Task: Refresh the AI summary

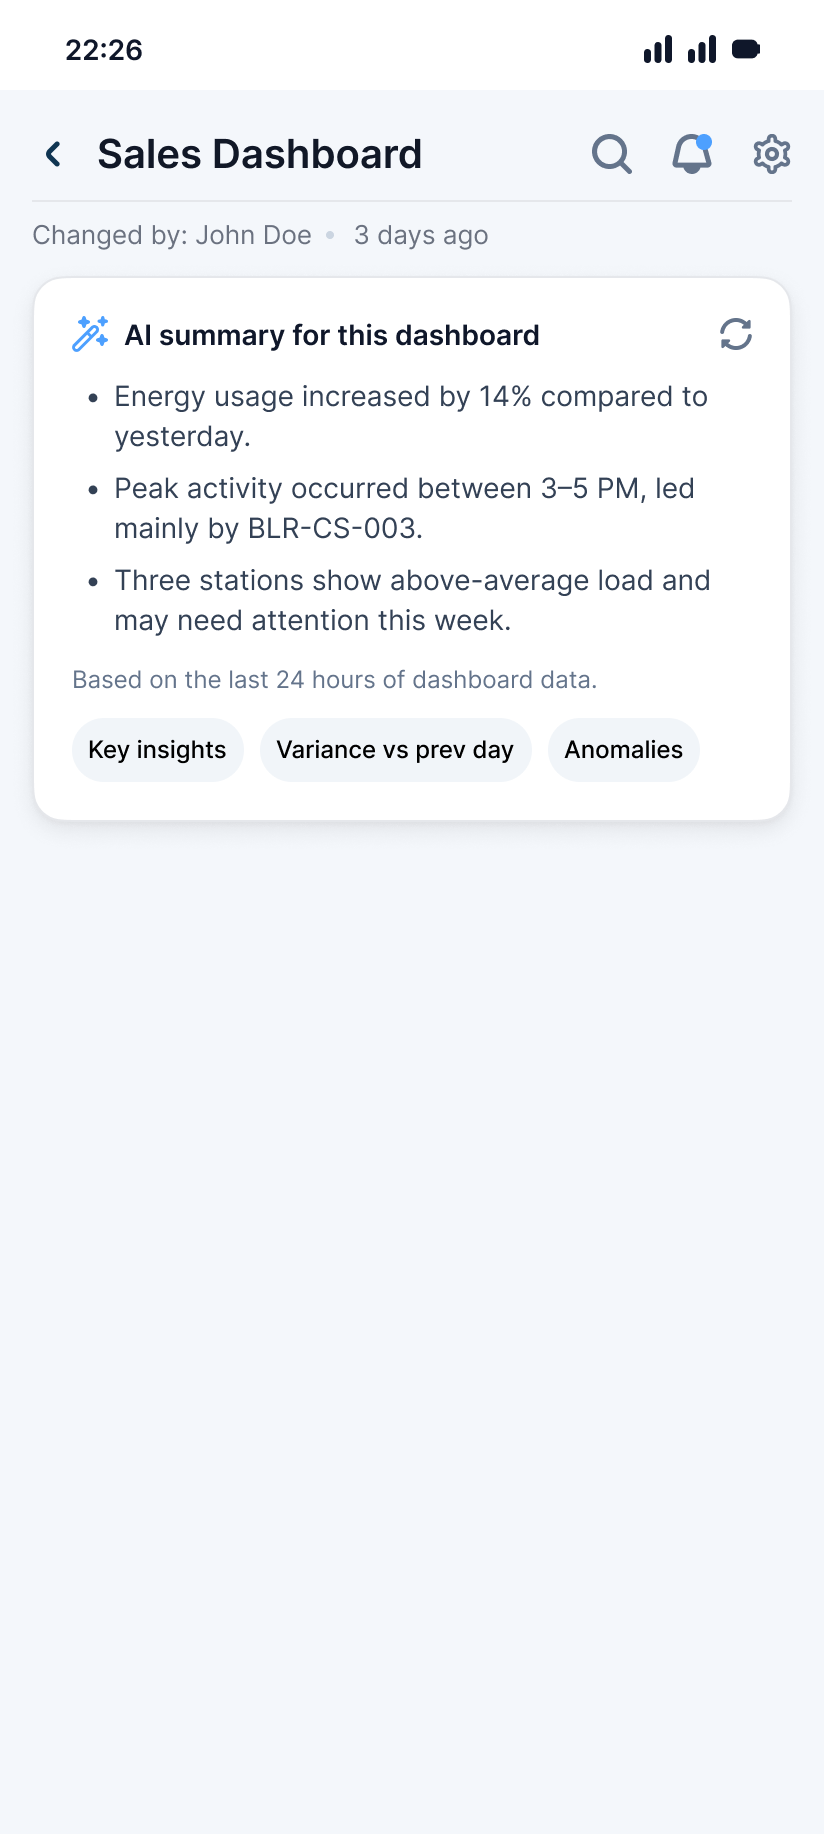Action: click(x=735, y=334)
